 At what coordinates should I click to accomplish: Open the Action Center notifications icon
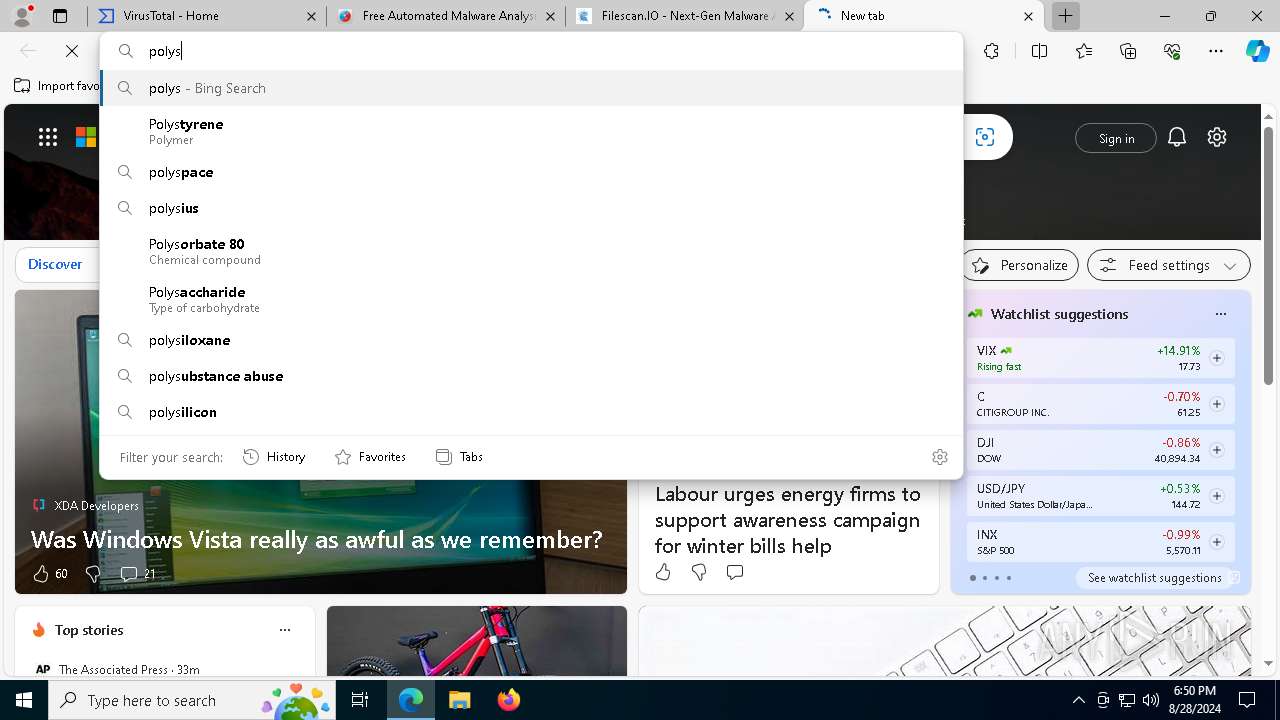[1247, 700]
